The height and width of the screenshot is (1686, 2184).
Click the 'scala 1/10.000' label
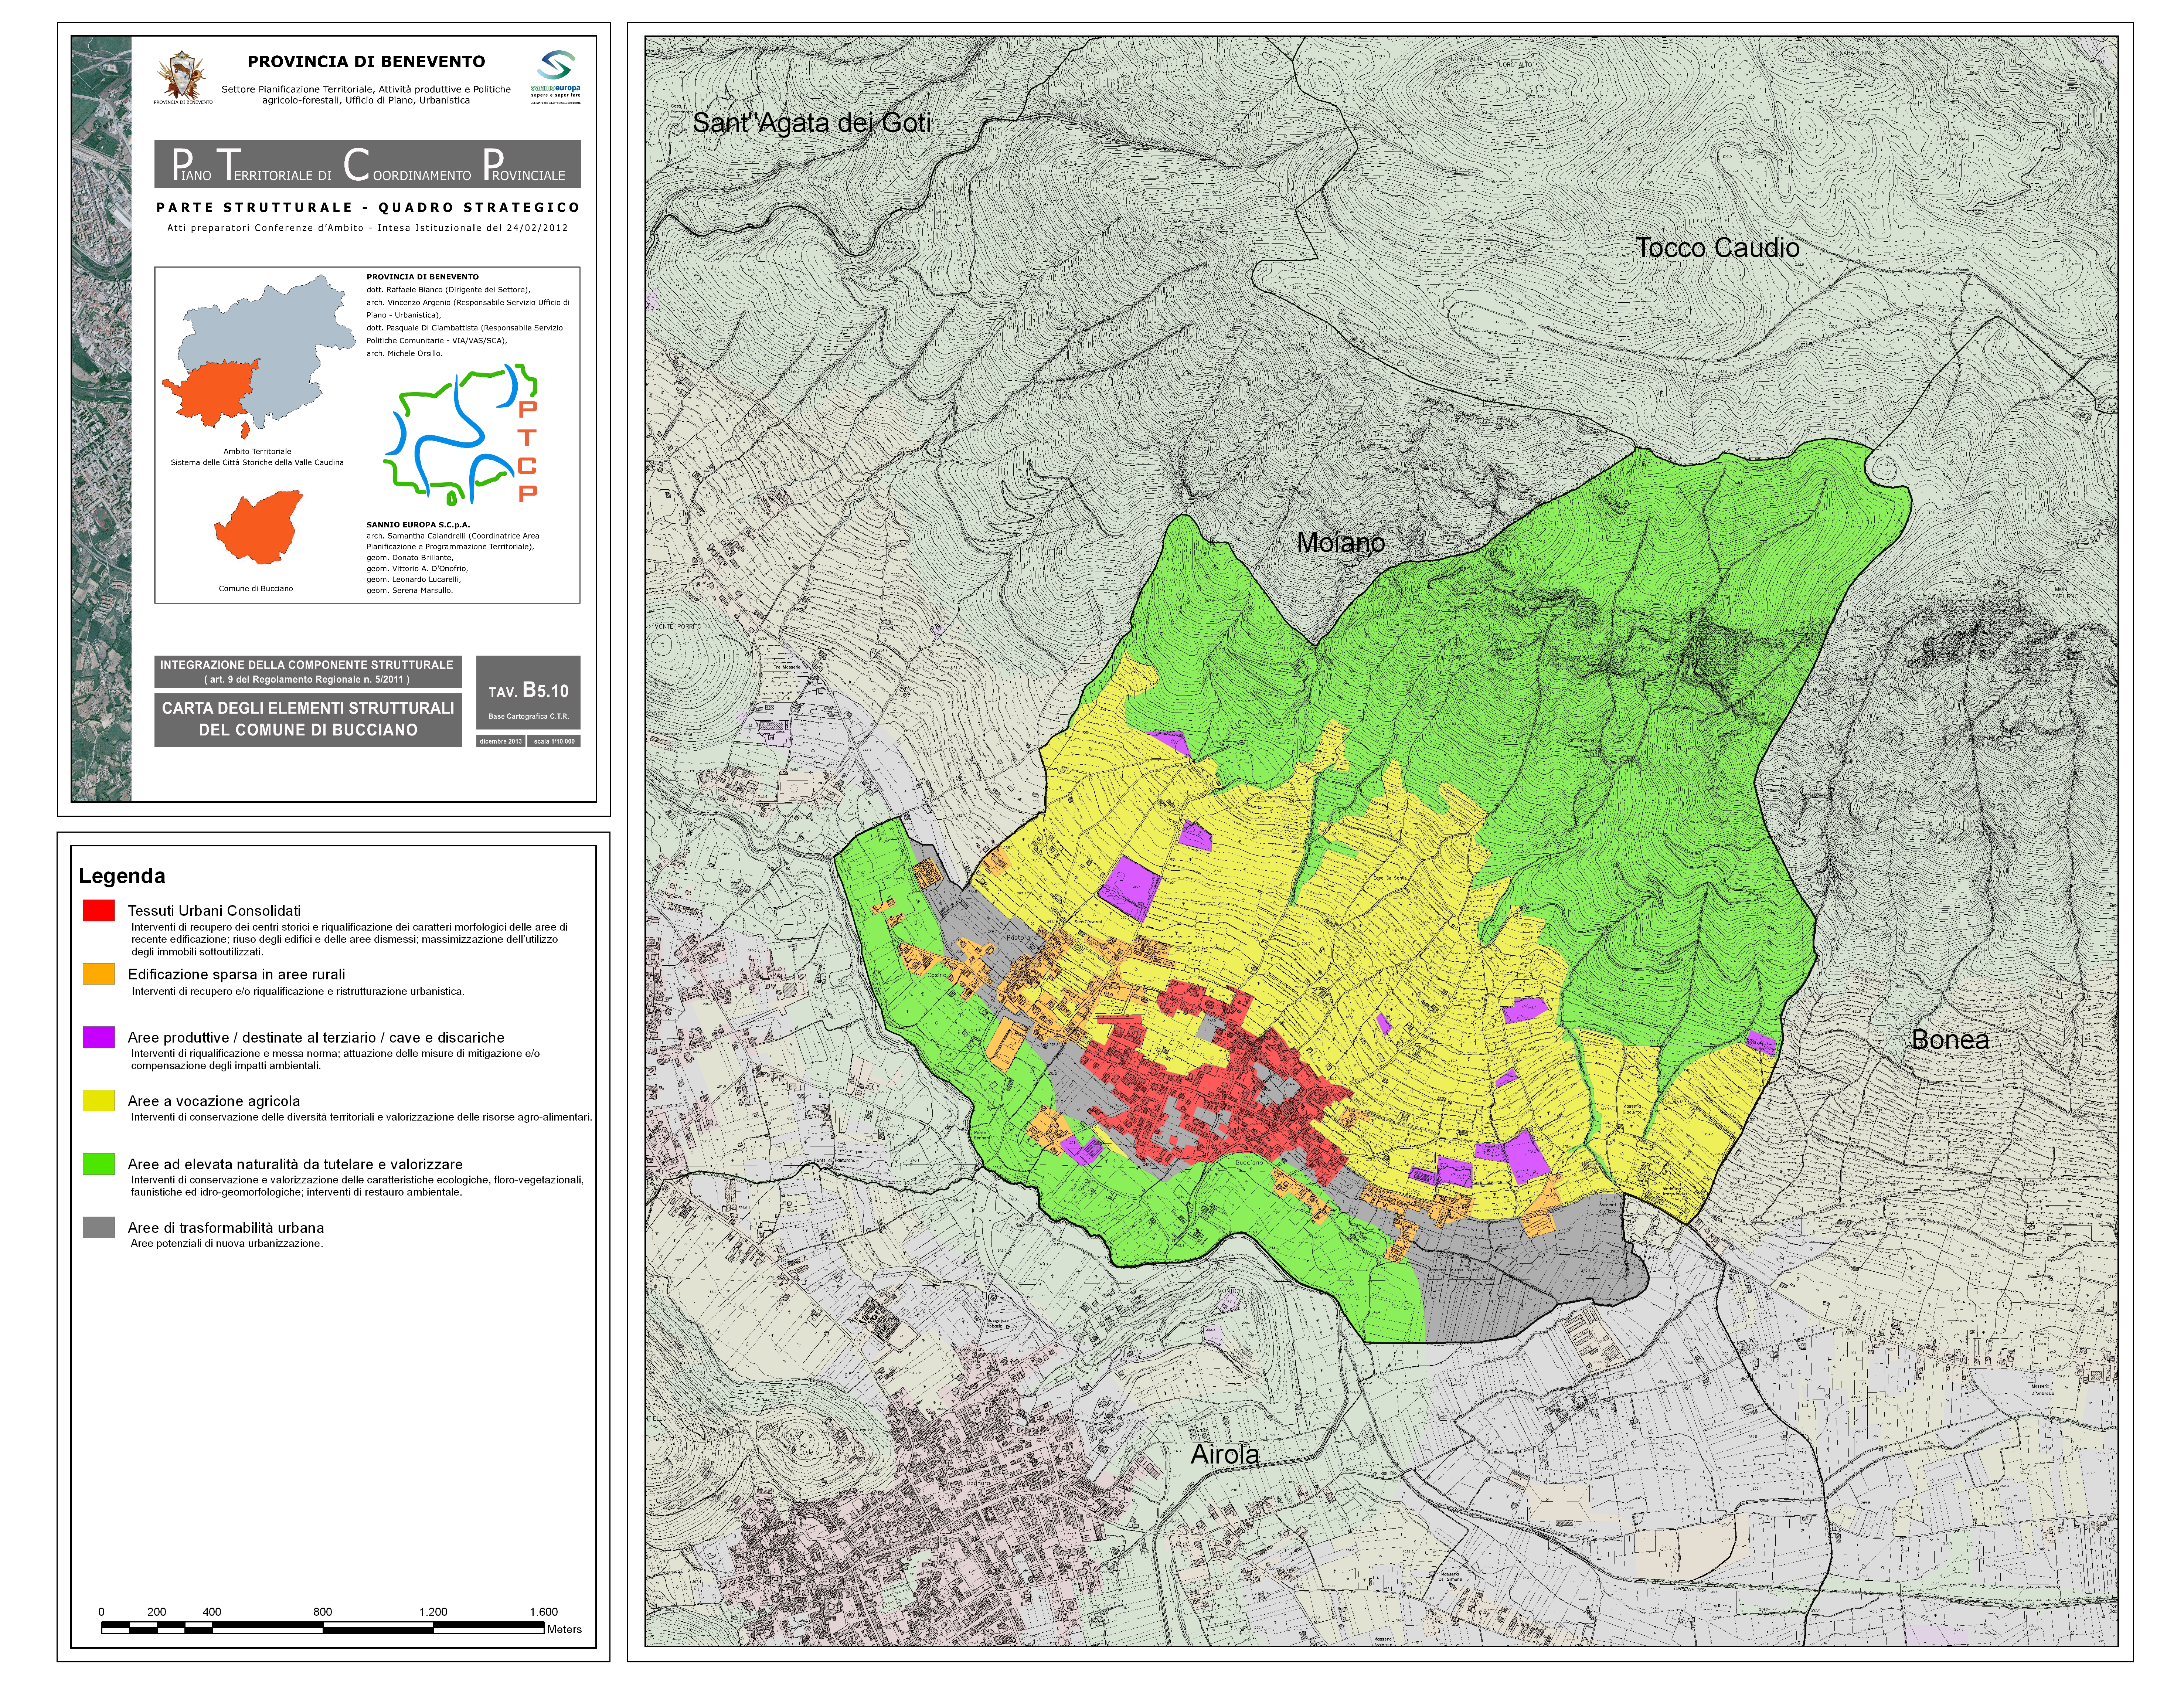coord(554,741)
